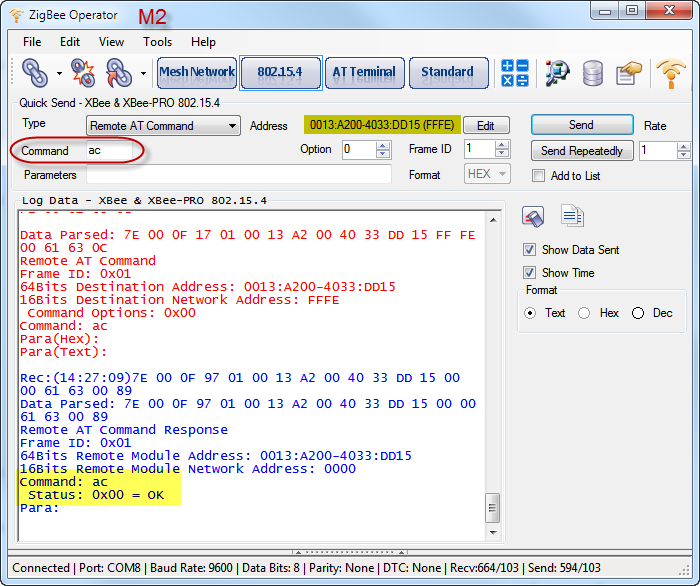Toggle the Show Data Sent checkbox
The height and width of the screenshot is (586, 700).
click(530, 249)
